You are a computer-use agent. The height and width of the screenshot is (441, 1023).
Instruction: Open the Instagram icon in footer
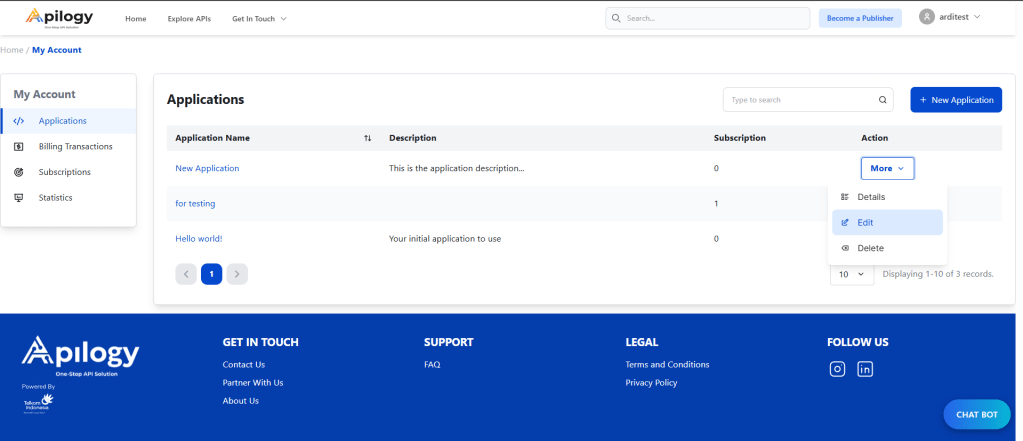(x=838, y=369)
